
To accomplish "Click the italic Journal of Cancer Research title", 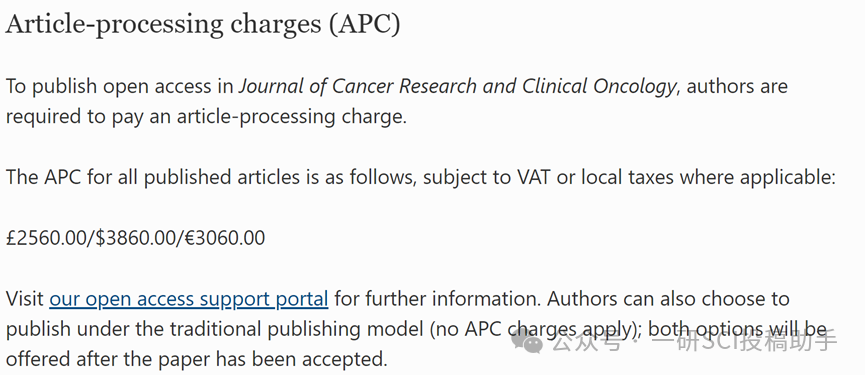I will (358, 87).
